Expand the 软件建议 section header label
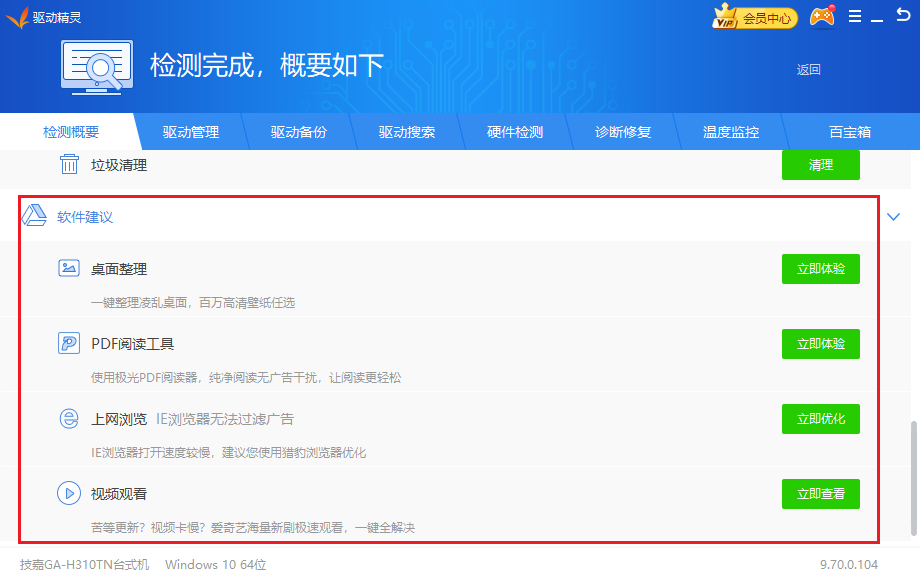 [x=85, y=217]
